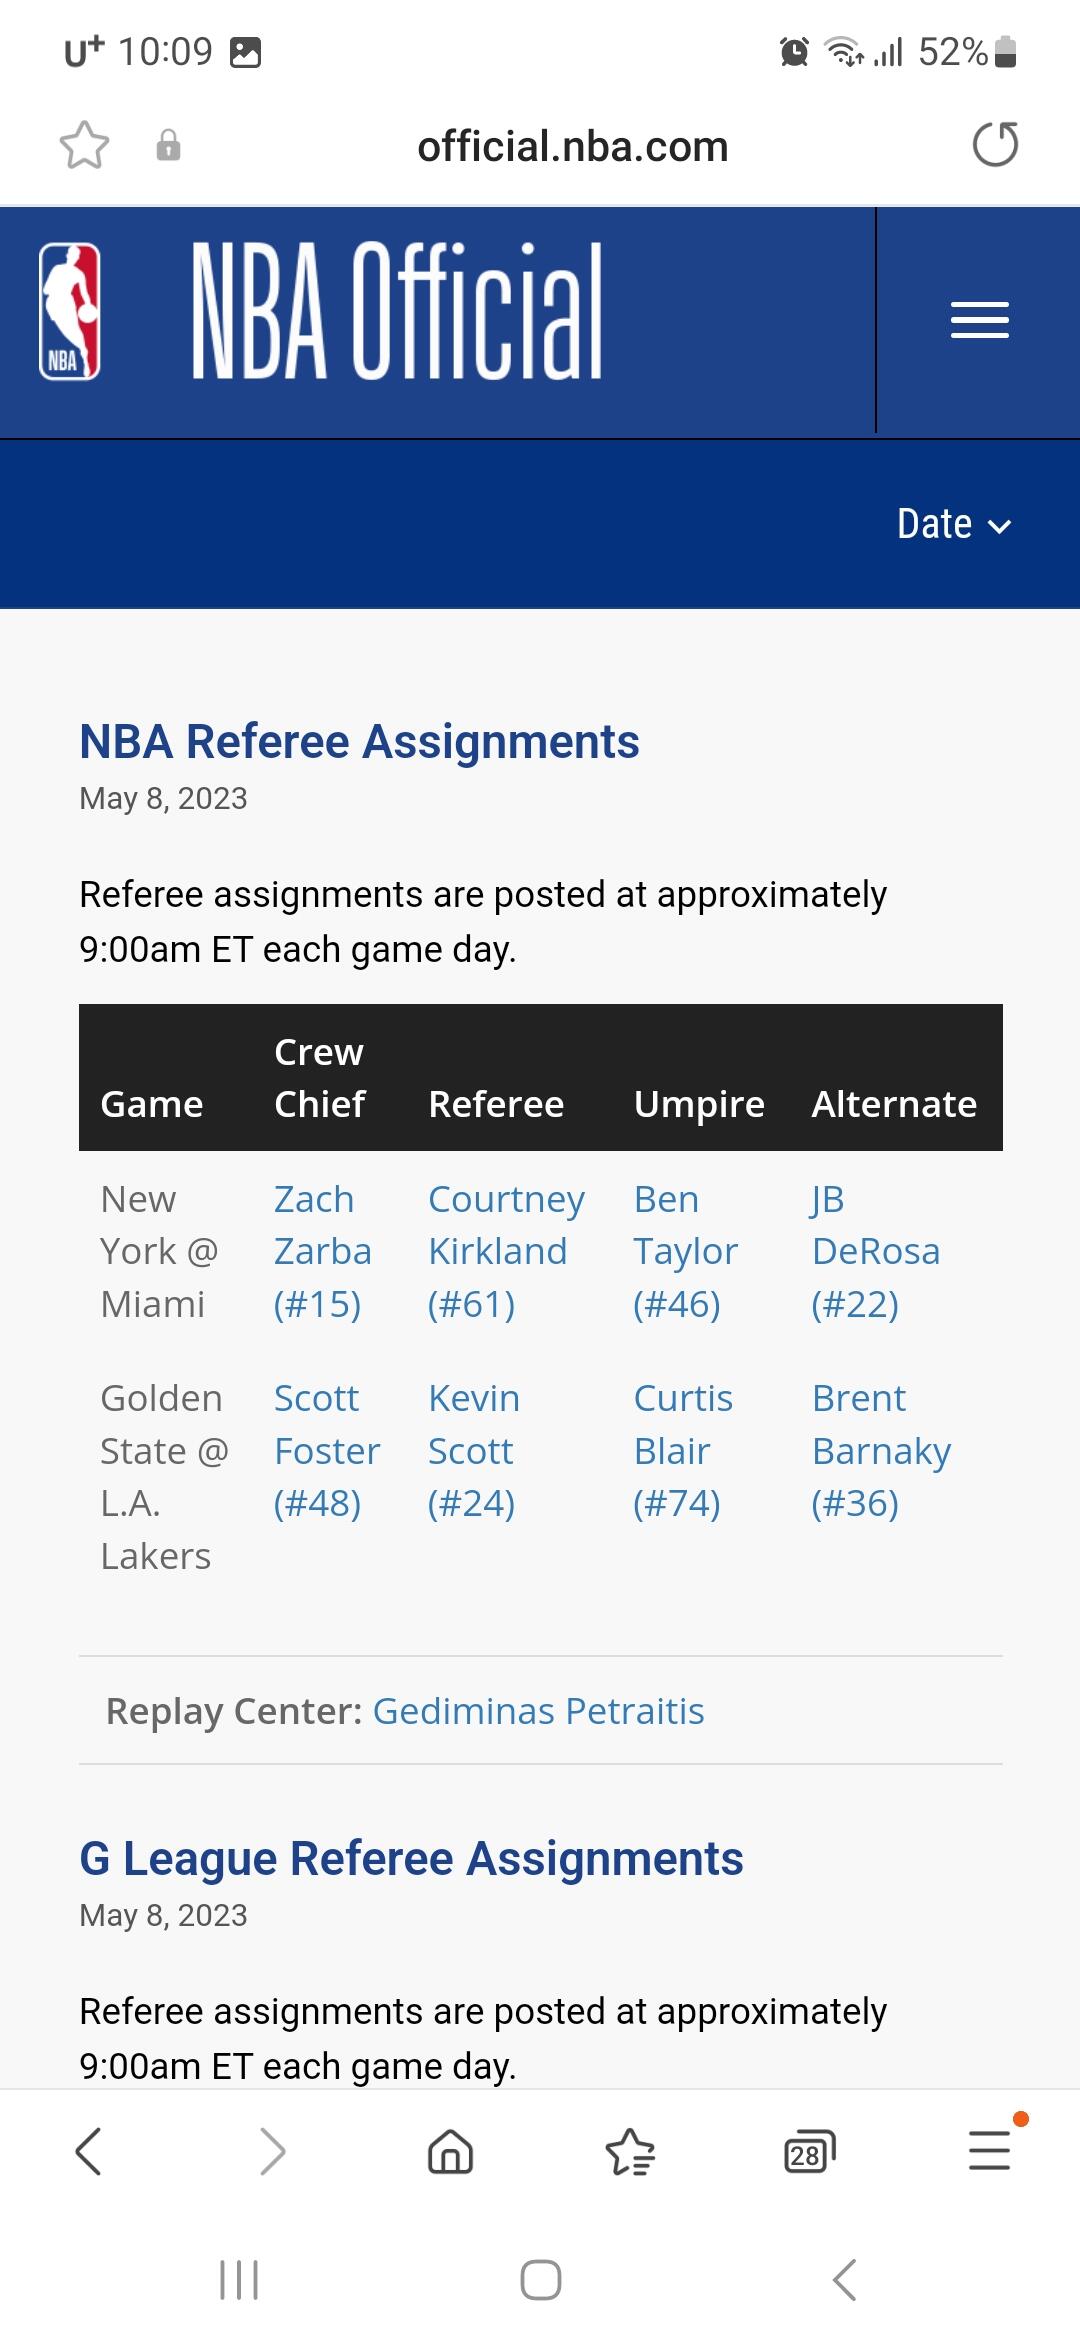Open NBA Referee Assignments heading link
The image size is (1080, 2340).
(x=359, y=742)
